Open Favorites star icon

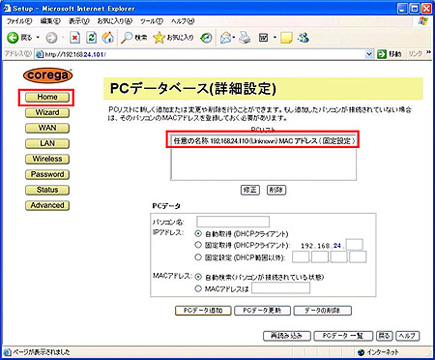point(159,38)
